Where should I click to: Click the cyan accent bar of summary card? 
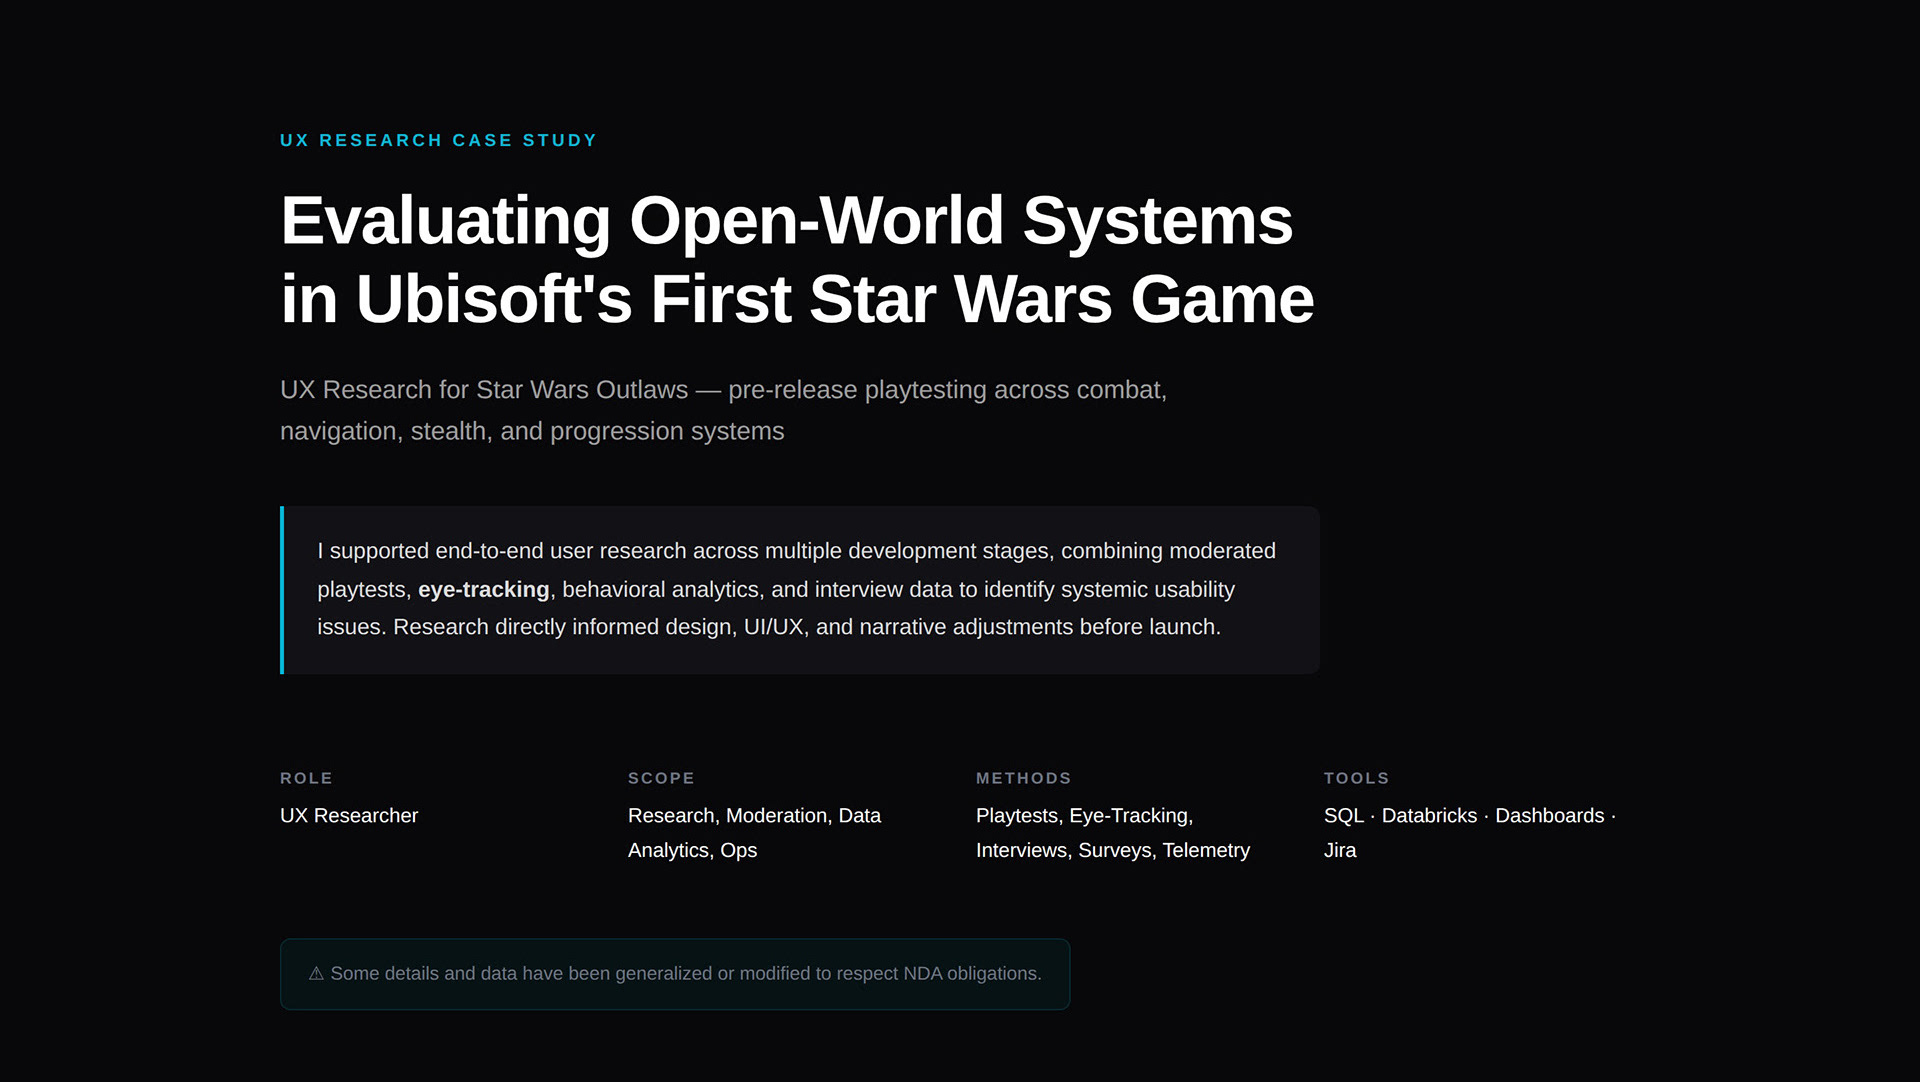click(282, 590)
